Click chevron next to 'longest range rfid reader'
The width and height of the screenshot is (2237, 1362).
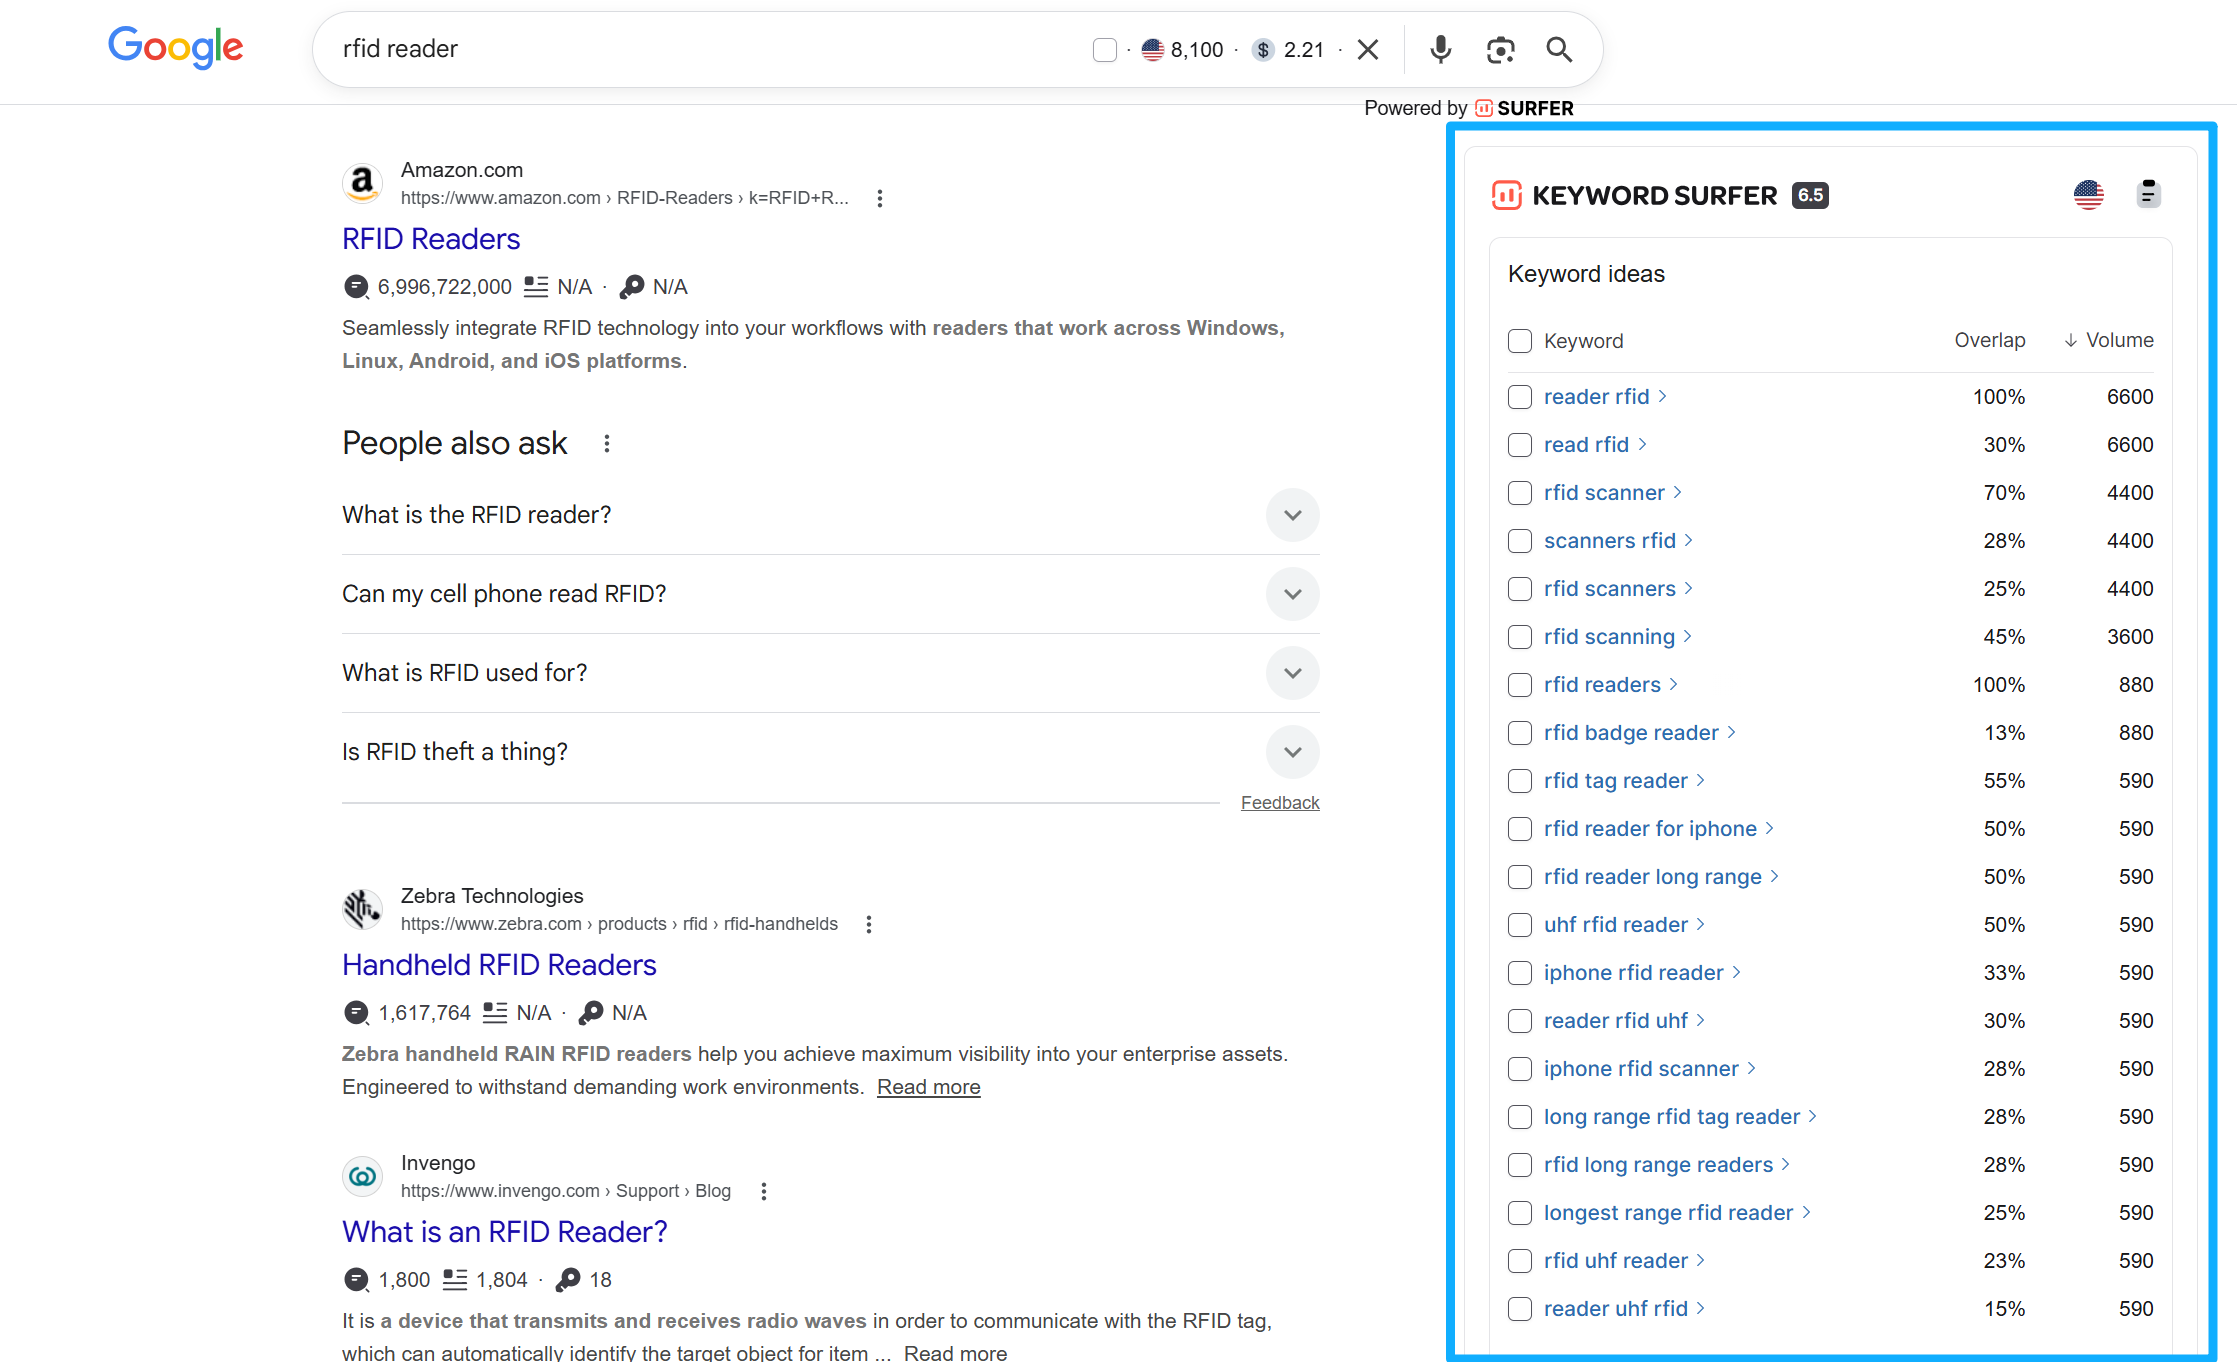coord(1807,1213)
